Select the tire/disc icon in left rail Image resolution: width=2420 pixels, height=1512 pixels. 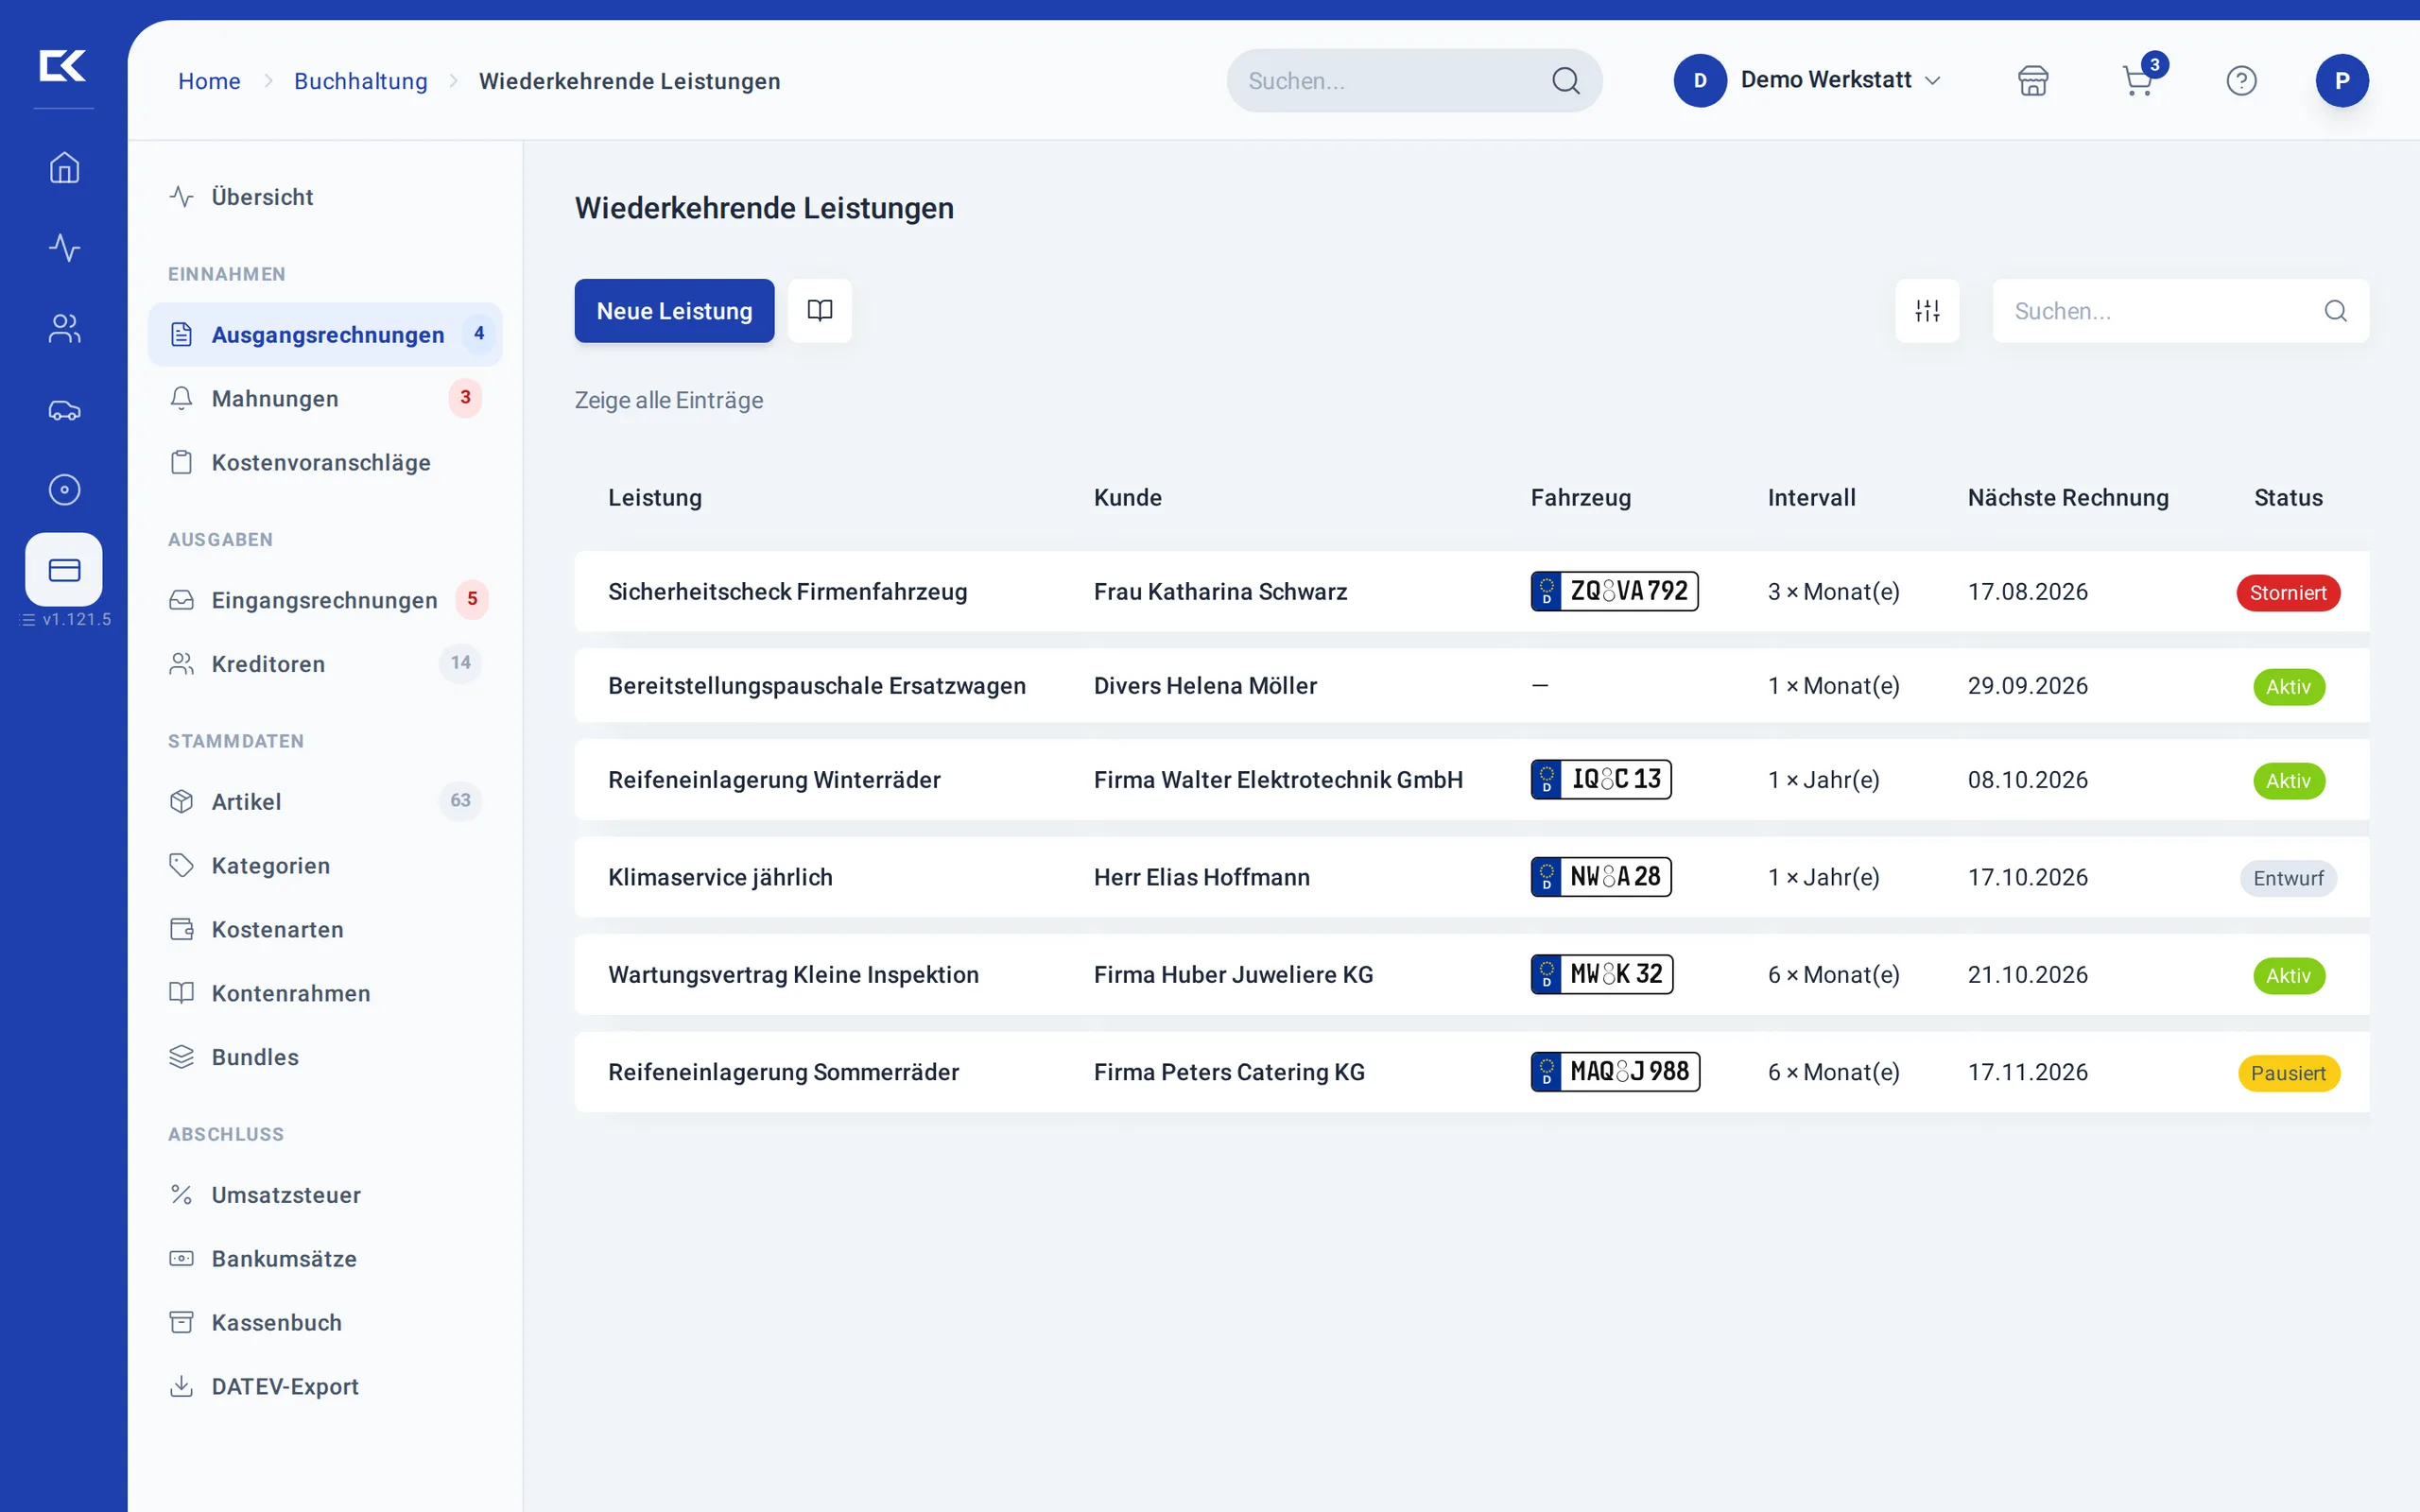coord(64,489)
